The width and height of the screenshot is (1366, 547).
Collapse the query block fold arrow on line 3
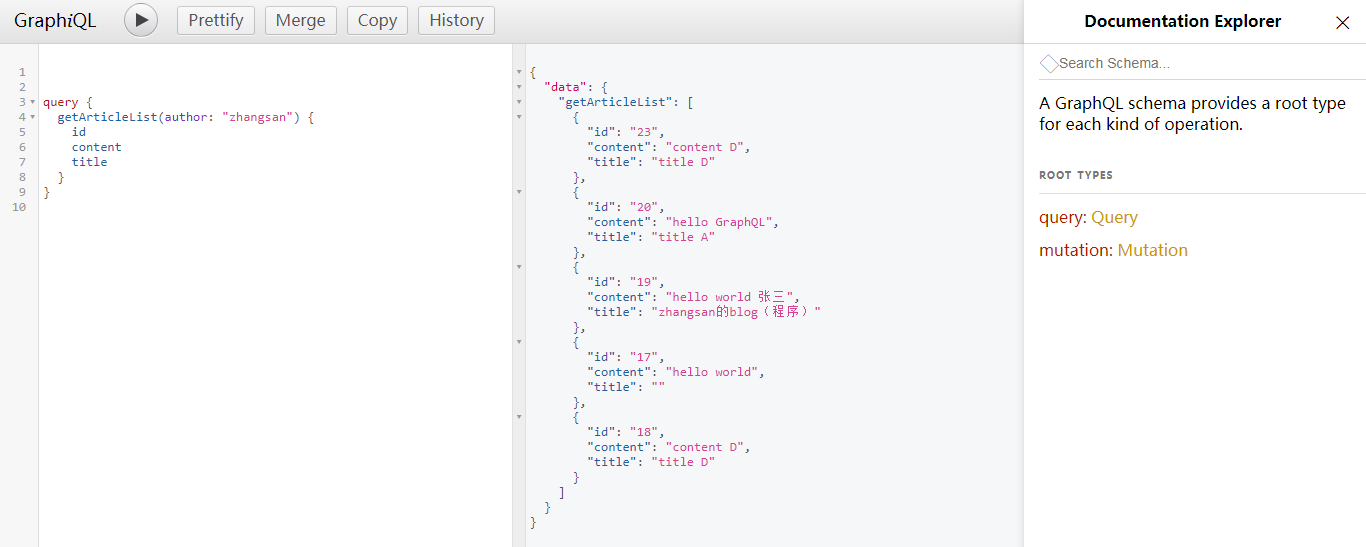pyautogui.click(x=33, y=102)
